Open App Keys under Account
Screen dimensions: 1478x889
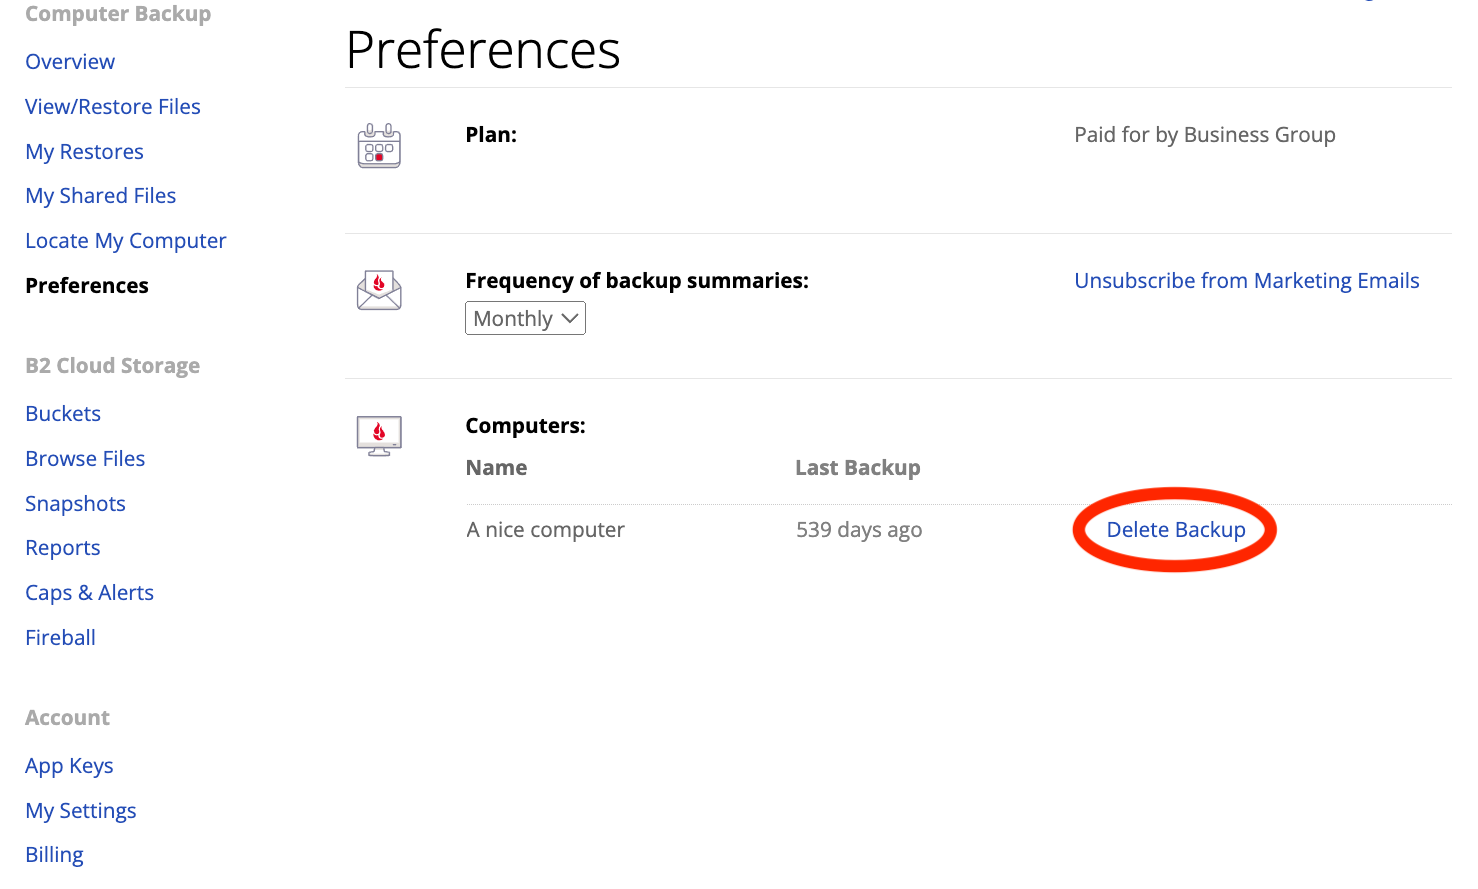[x=69, y=766]
